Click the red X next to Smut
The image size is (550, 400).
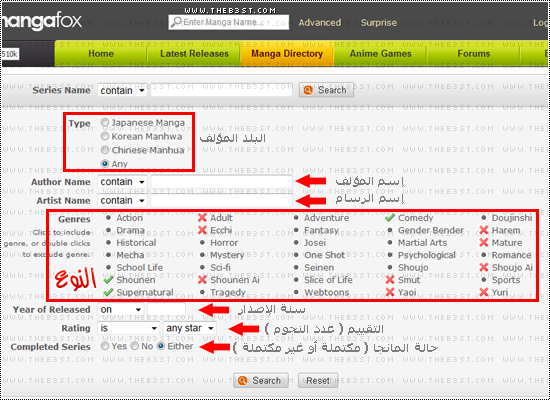(390, 280)
